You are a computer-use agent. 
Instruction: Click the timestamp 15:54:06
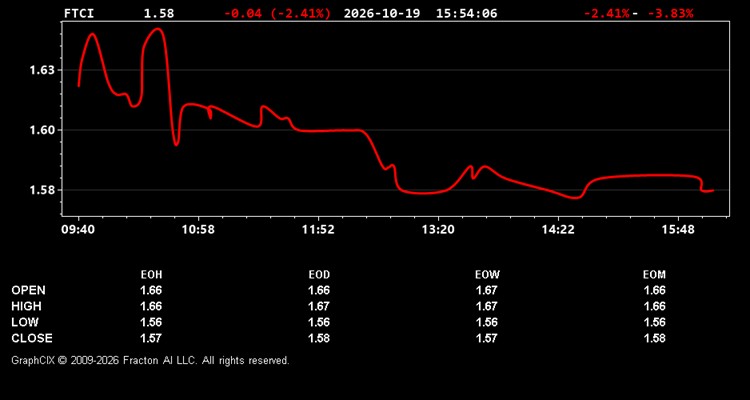pyautogui.click(x=466, y=13)
